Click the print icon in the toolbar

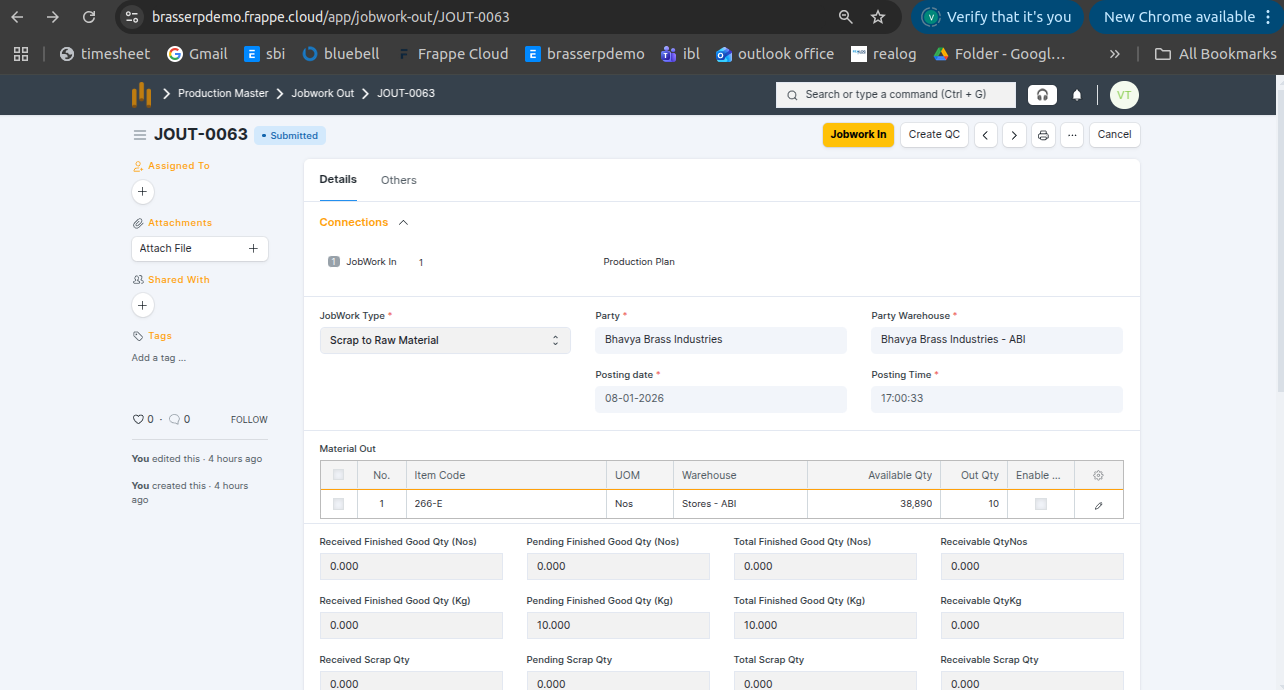(1043, 135)
